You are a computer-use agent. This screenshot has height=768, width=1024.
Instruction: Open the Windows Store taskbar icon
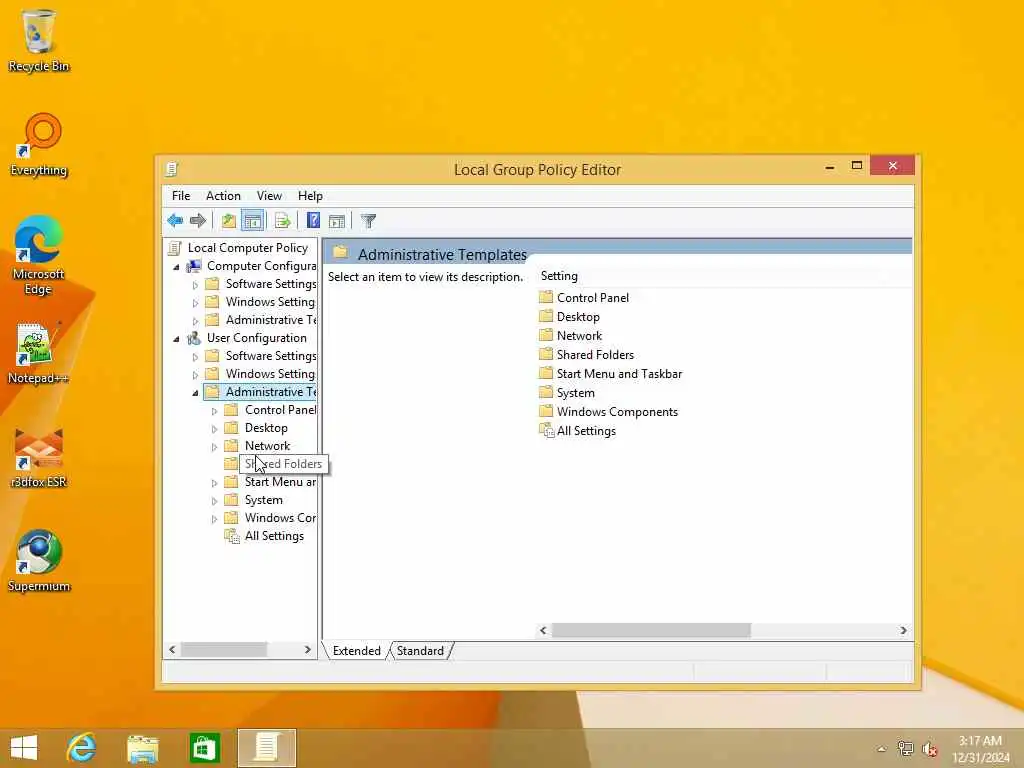tap(204, 748)
